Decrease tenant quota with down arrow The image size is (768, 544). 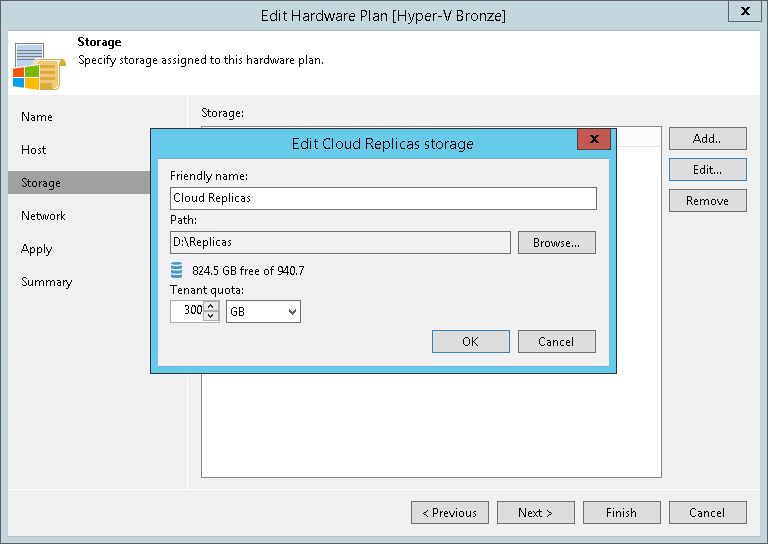[211, 317]
